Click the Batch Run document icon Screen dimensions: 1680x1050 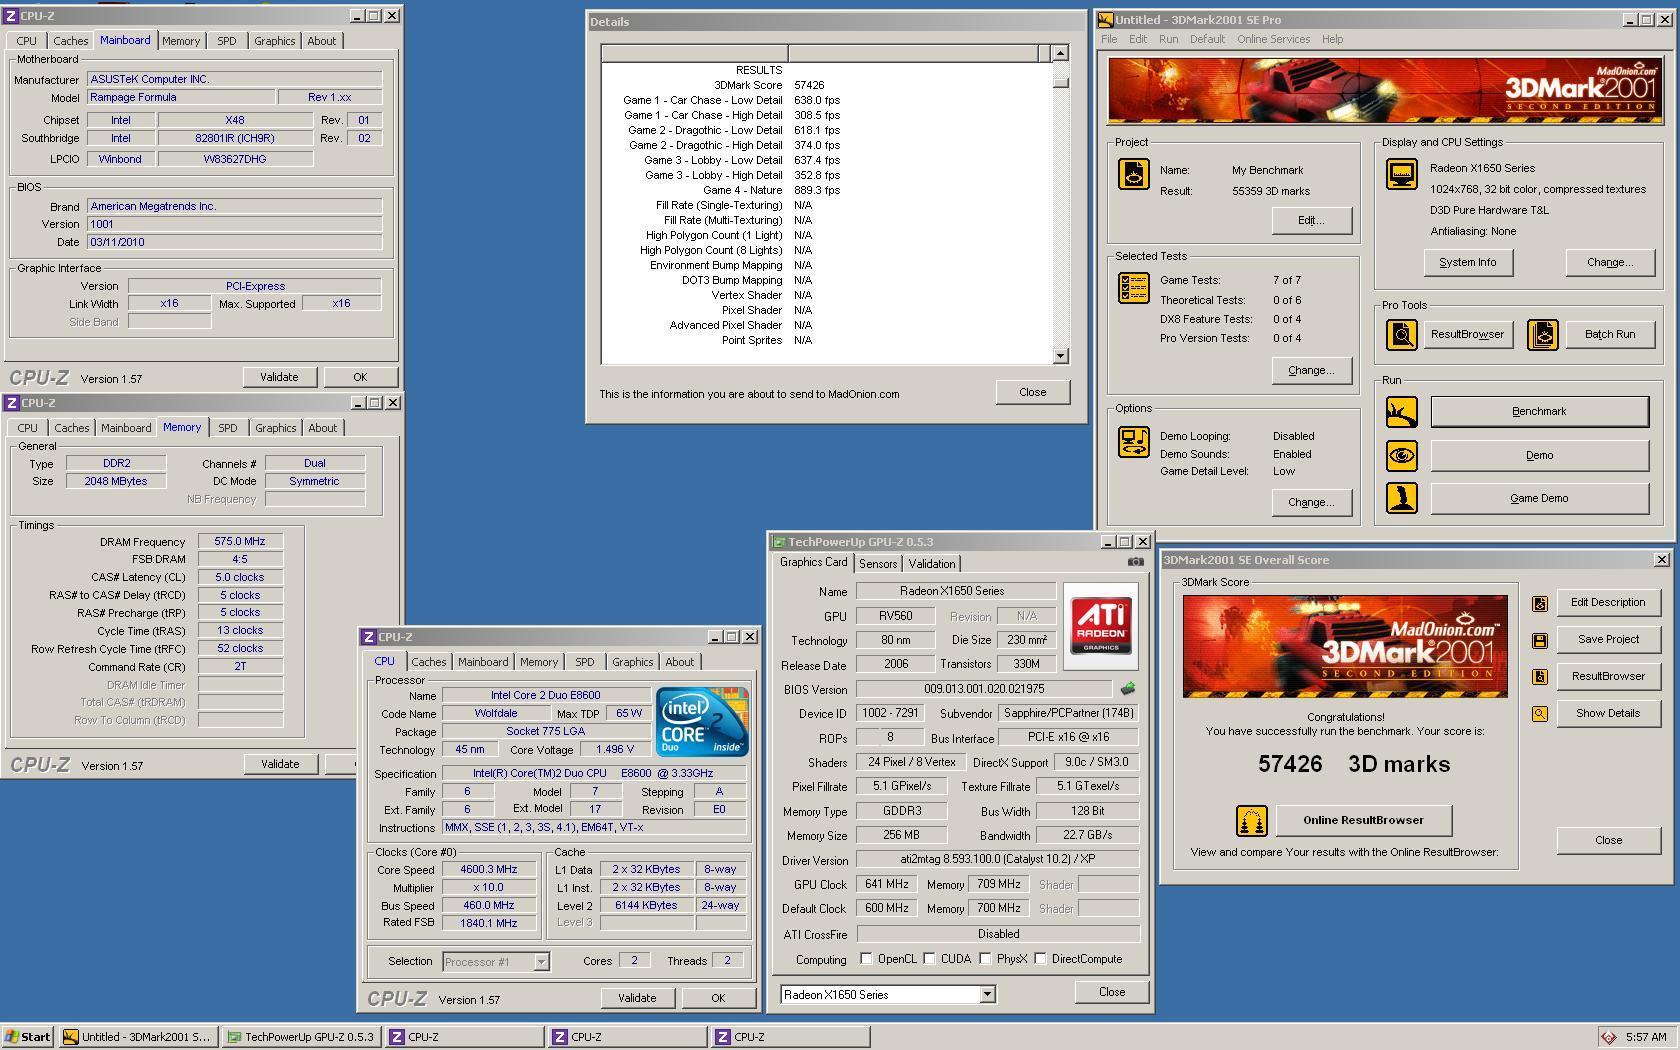1542,334
